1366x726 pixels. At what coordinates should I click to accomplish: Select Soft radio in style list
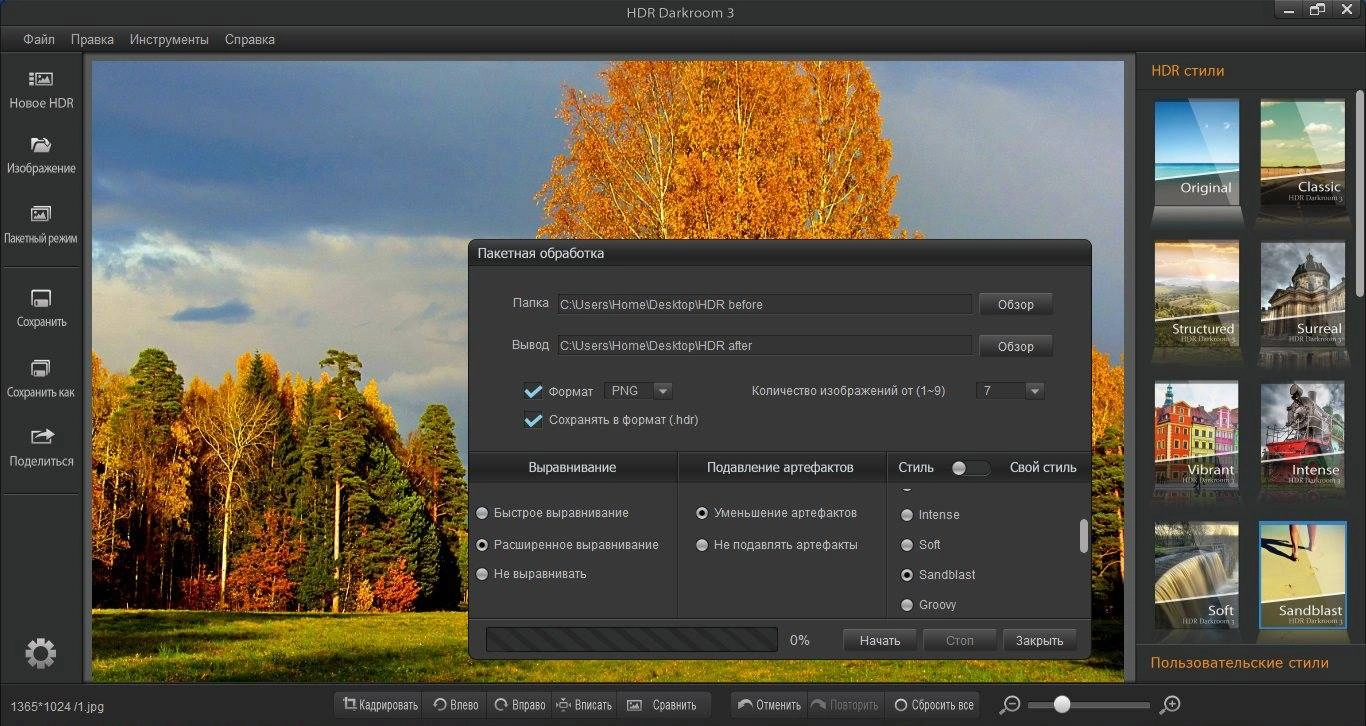click(x=907, y=545)
